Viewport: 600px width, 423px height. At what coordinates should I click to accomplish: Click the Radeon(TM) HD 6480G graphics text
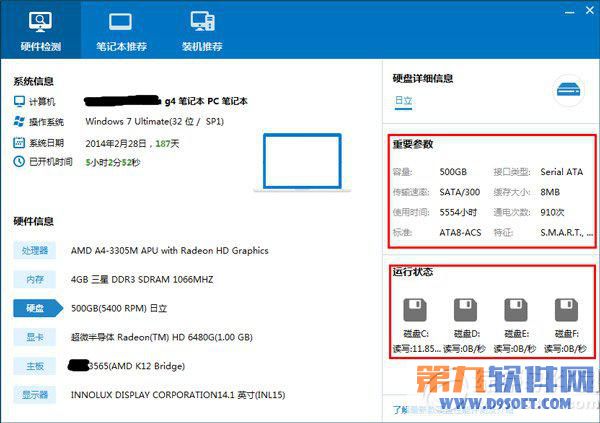tap(162, 337)
